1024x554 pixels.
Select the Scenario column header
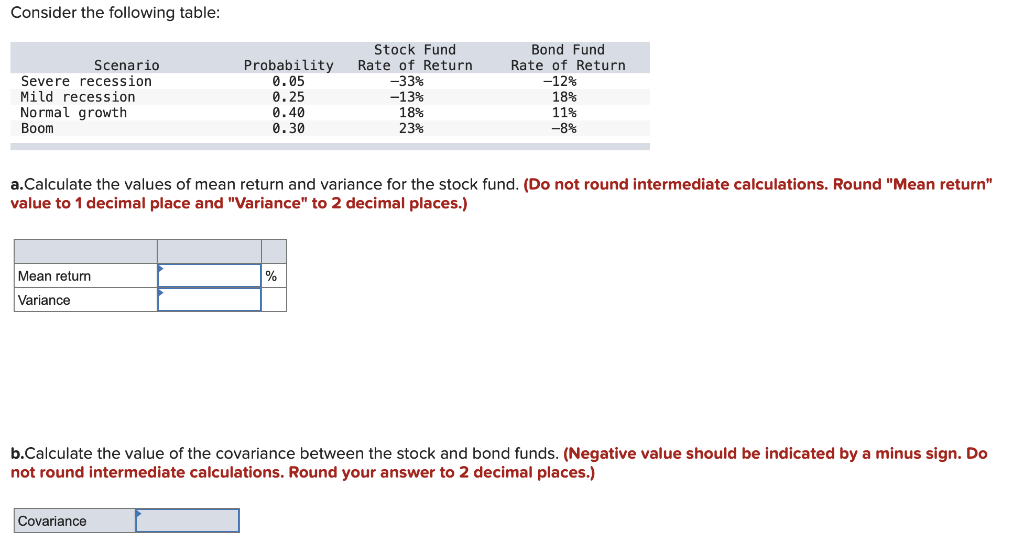[127, 65]
